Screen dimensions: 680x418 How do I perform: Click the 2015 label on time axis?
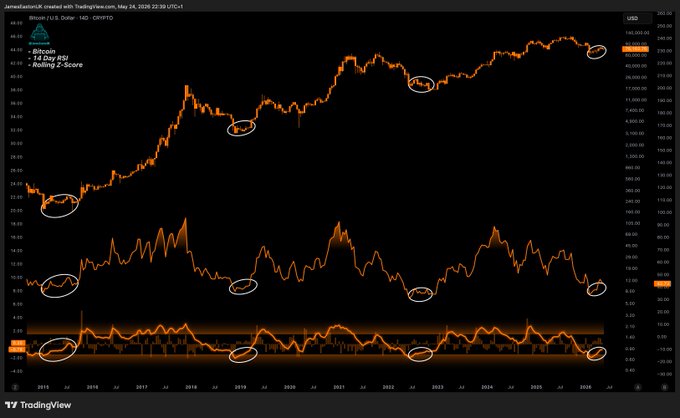[43, 387]
